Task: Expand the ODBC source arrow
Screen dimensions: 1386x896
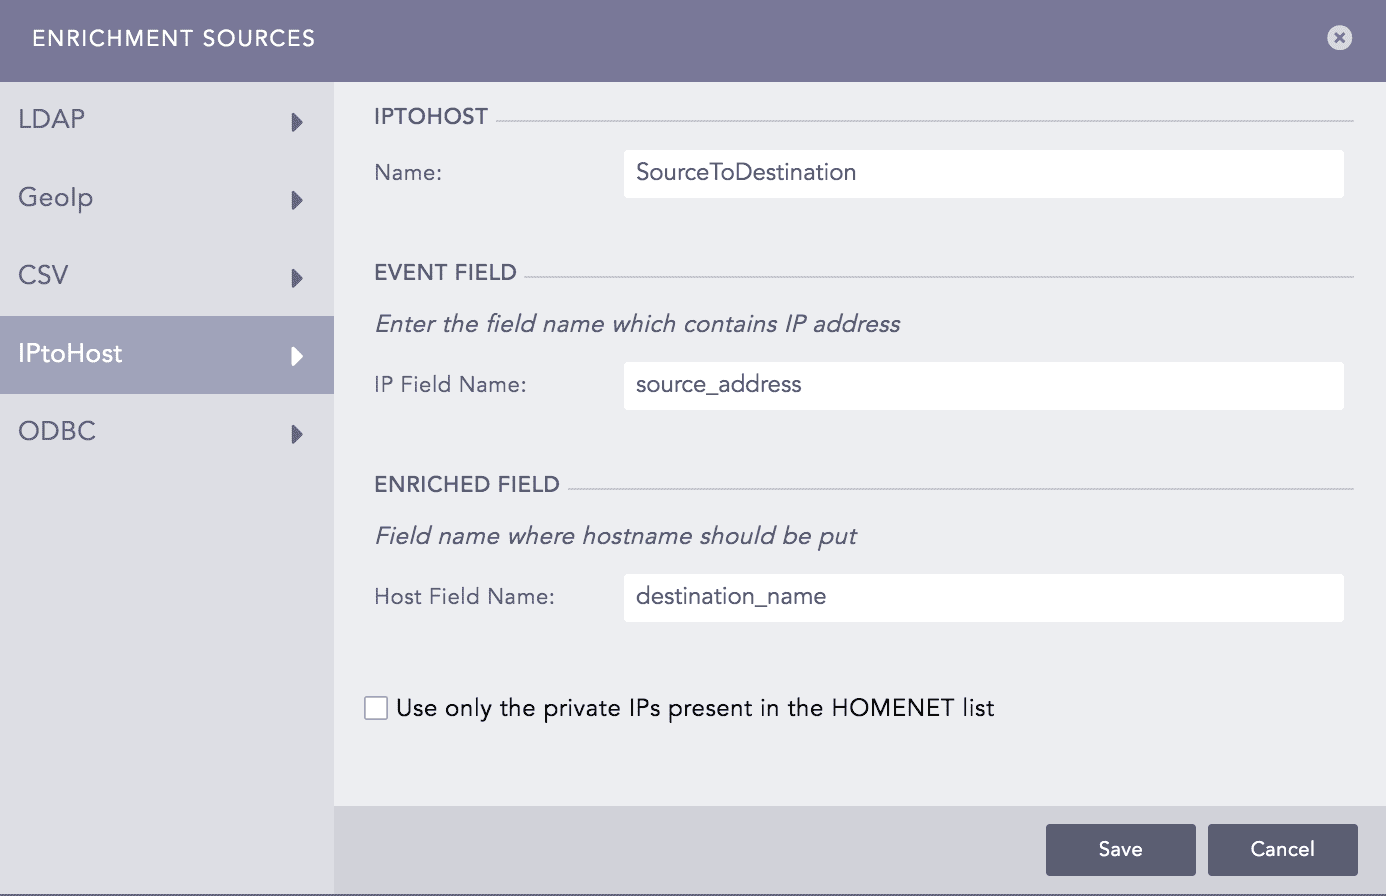Action: point(296,434)
